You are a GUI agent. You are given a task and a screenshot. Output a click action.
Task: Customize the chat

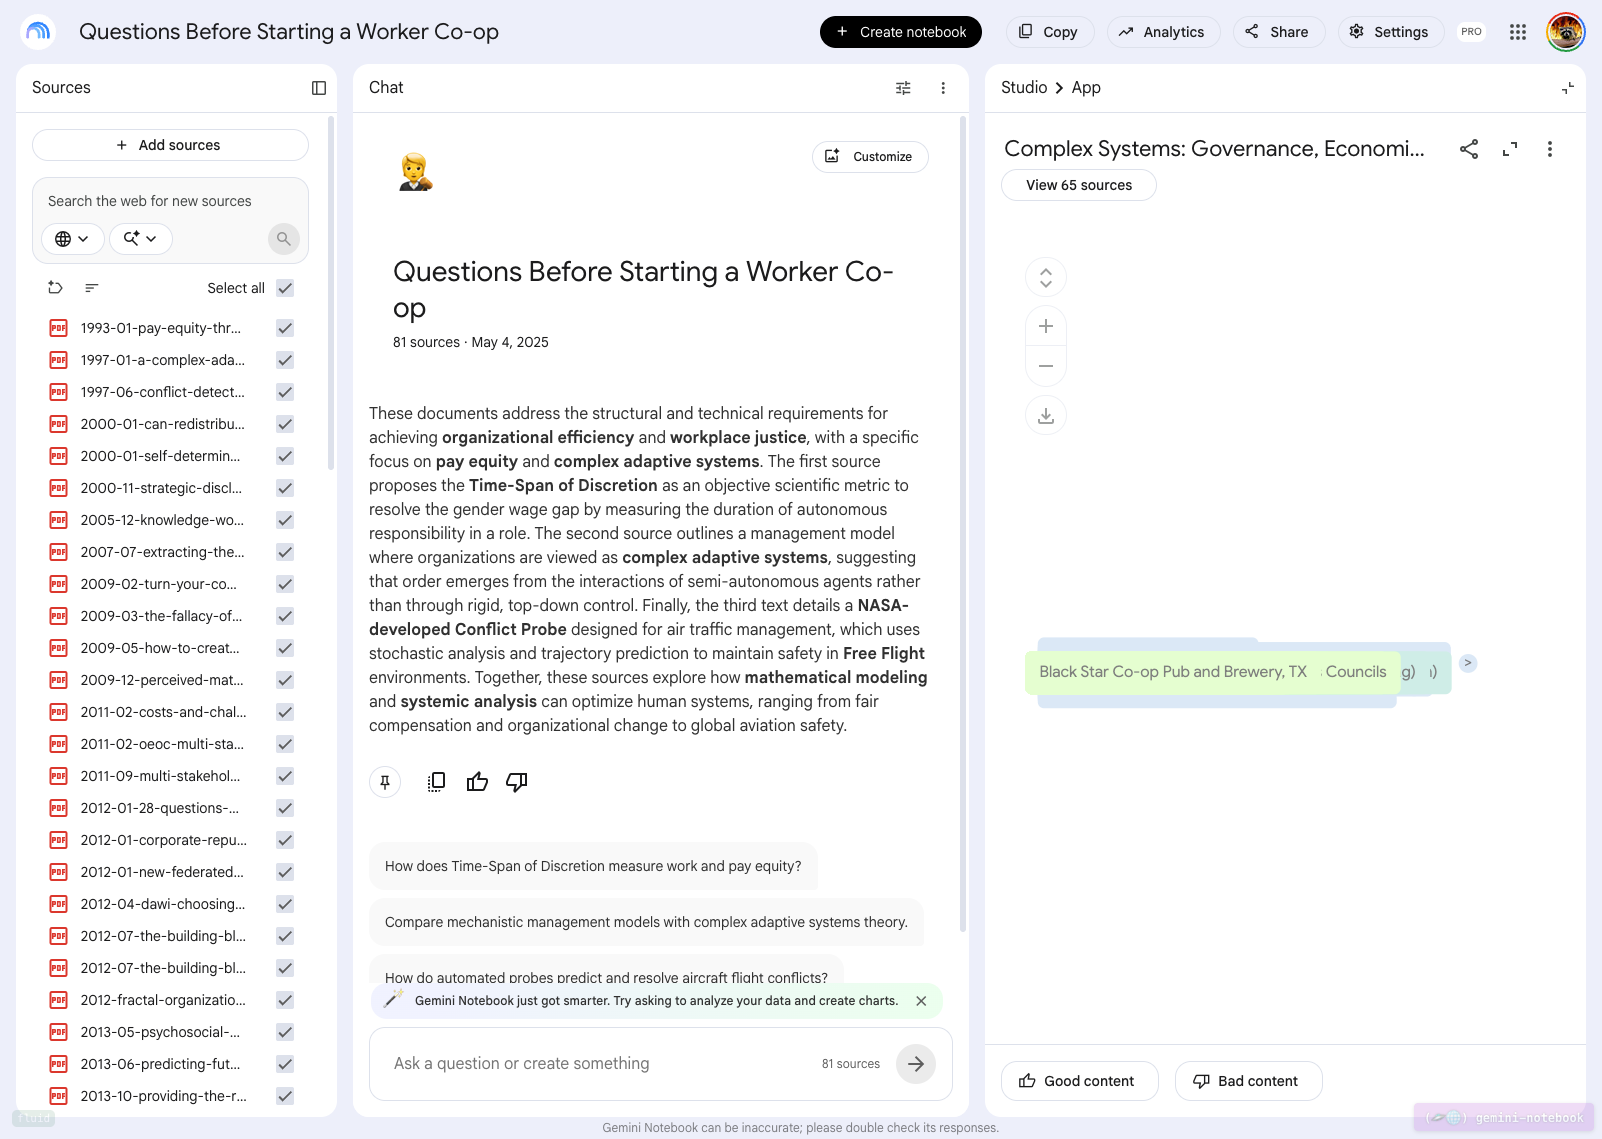[x=870, y=157]
